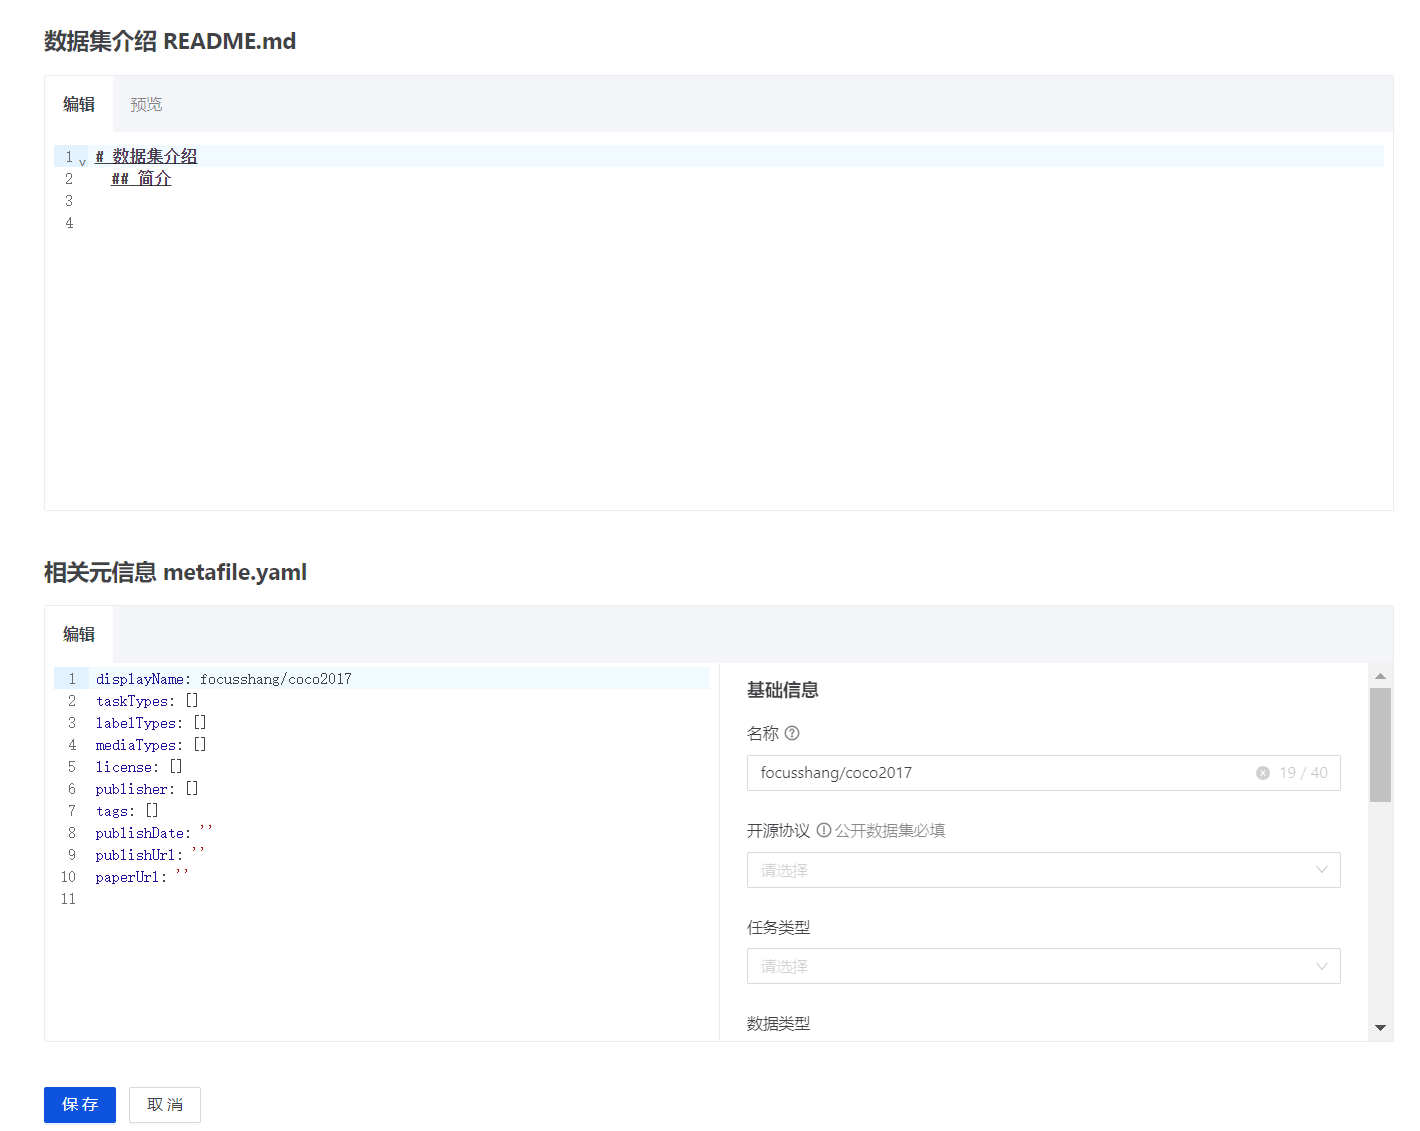1420x1131 pixels.
Task: Click the 'tags: []' yaml line
Action: click(127, 811)
